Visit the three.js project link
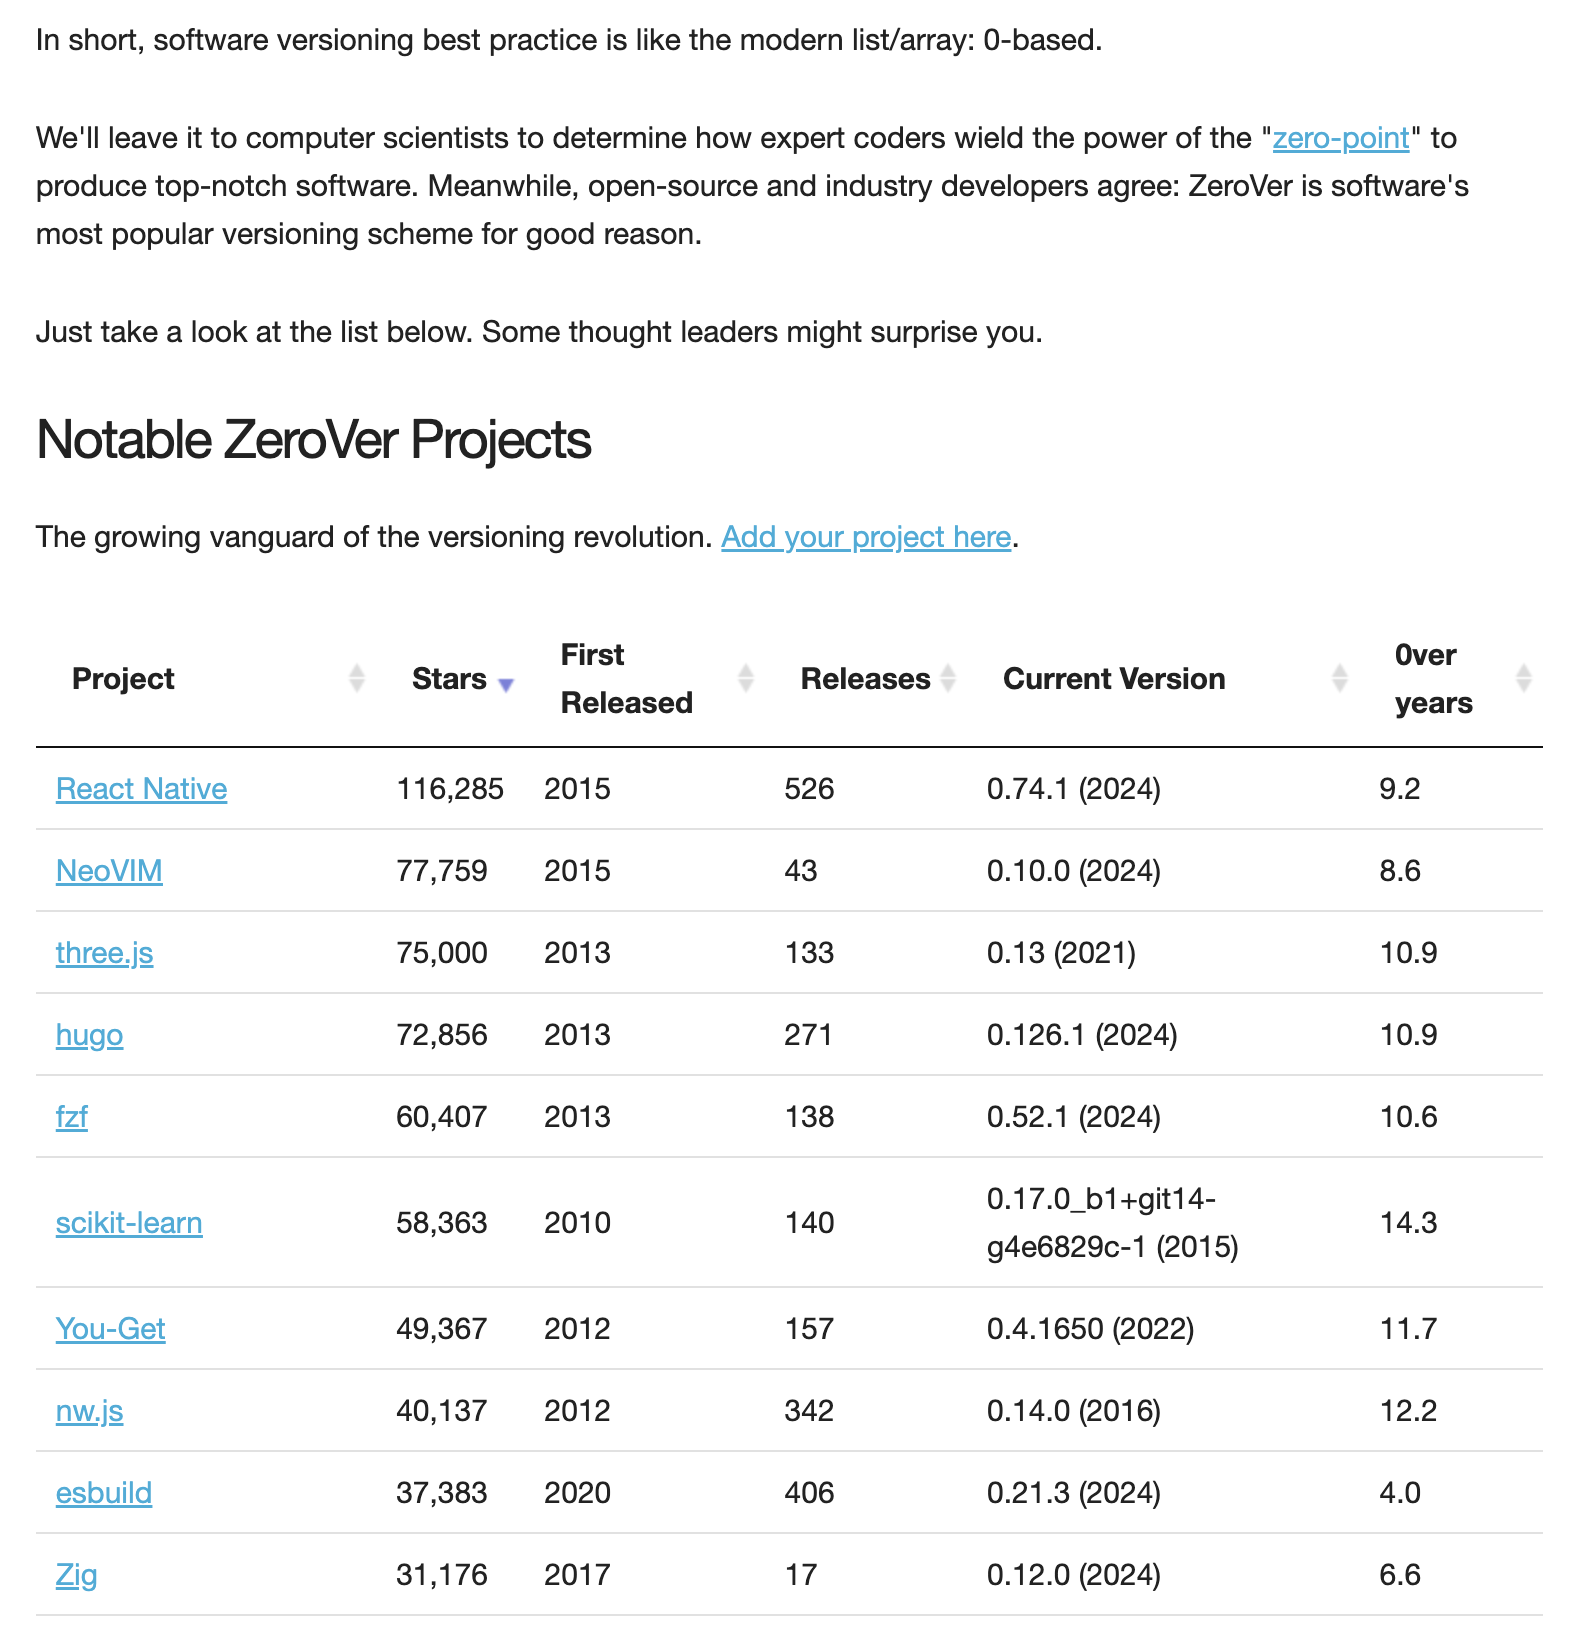The image size is (1578, 1630). [104, 953]
